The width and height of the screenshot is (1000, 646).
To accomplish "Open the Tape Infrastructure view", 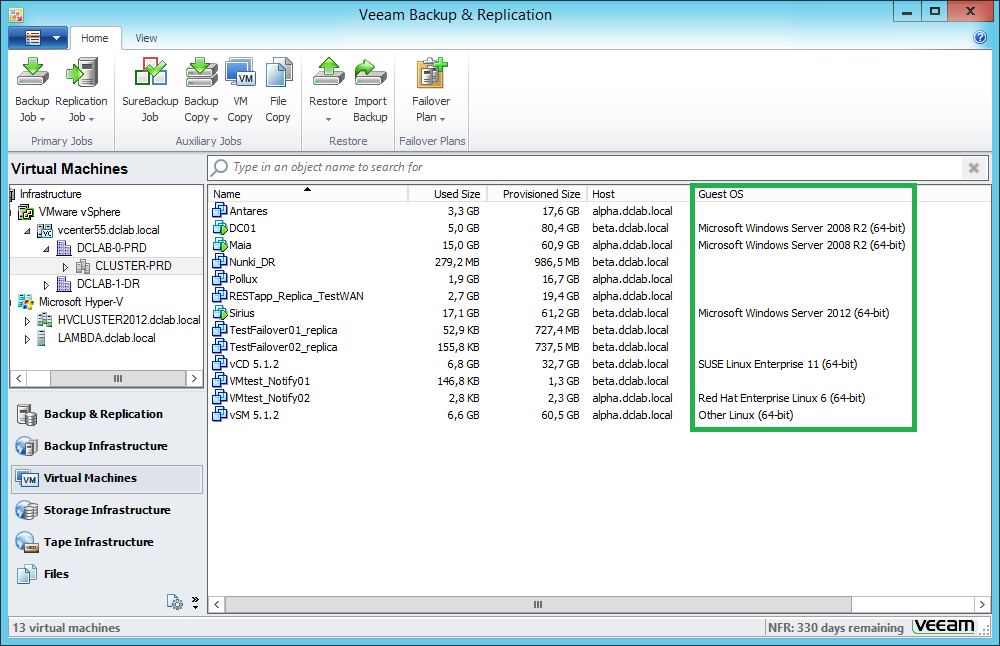I will tap(107, 542).
